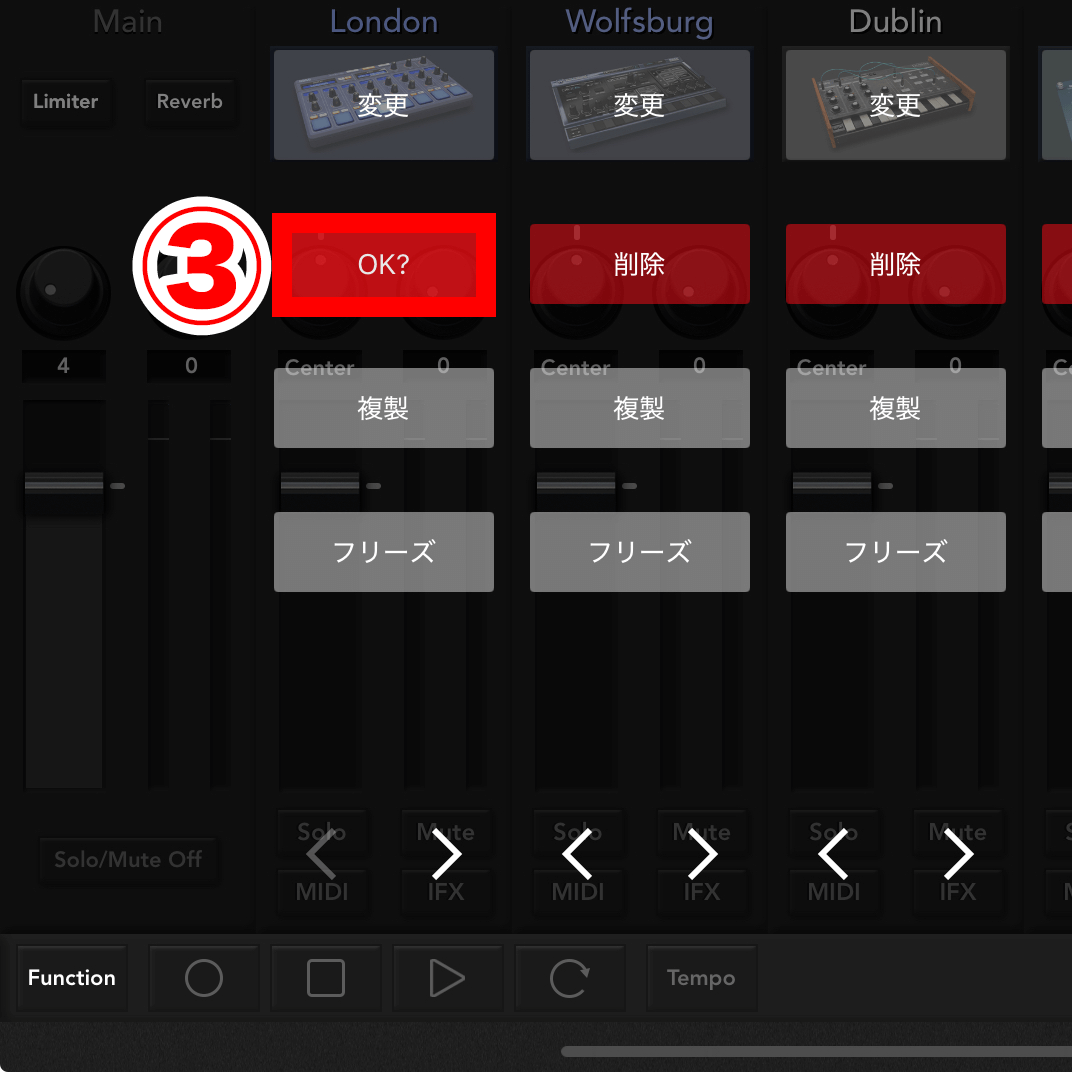The width and height of the screenshot is (1072, 1072).
Task: Move Dublin track right with the arrow
Action: [959, 855]
